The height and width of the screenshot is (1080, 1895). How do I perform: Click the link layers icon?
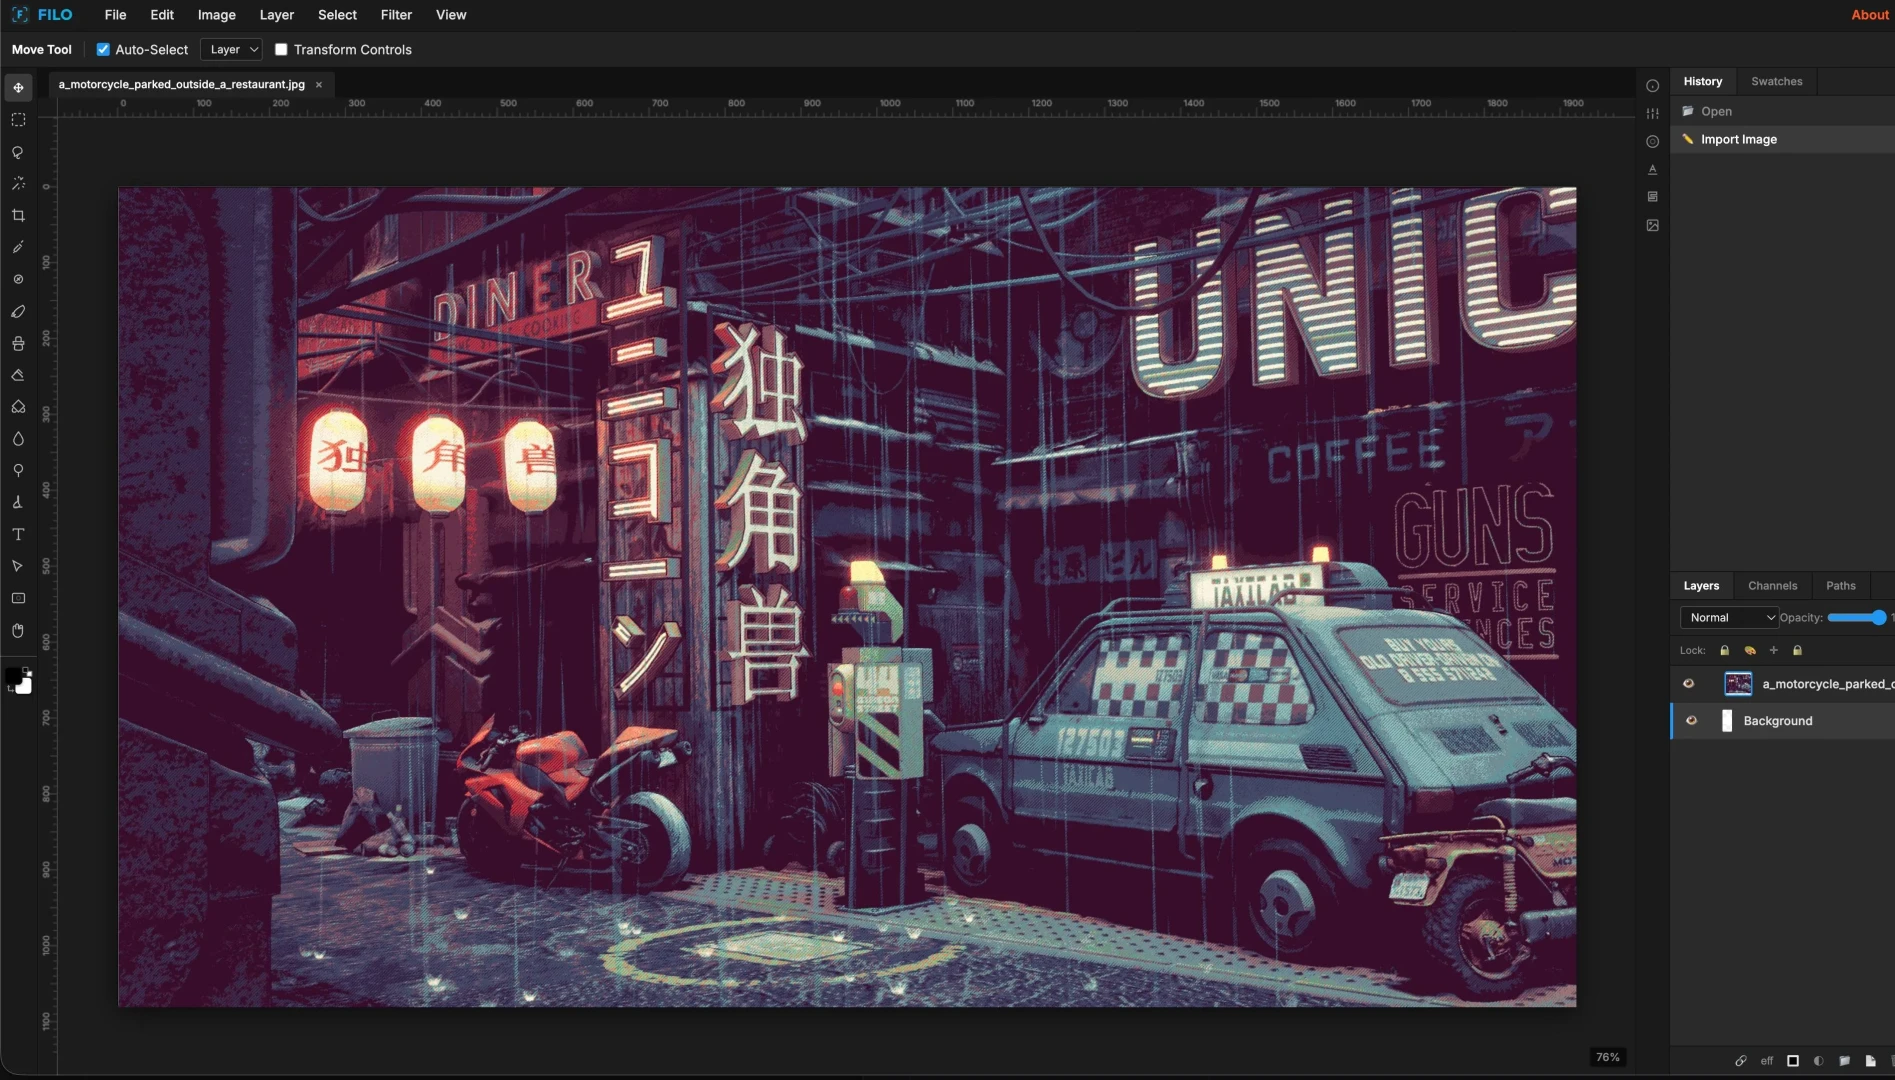pyautogui.click(x=1741, y=1061)
